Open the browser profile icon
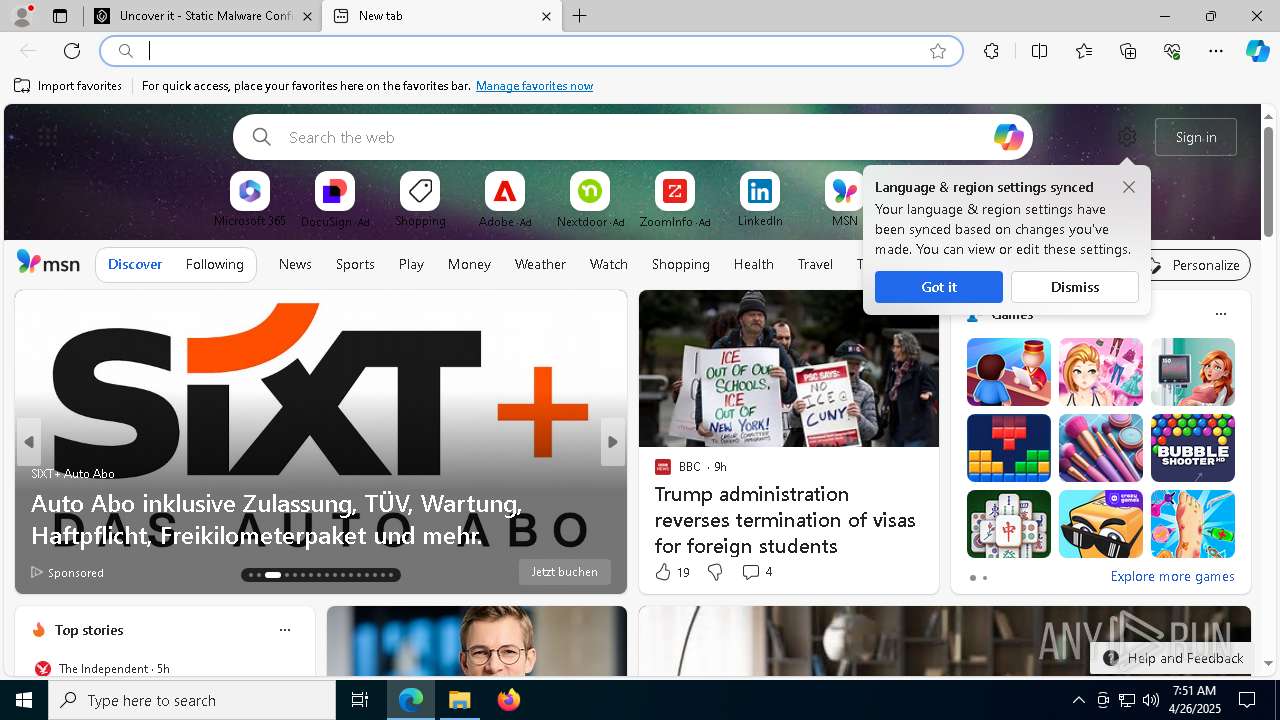This screenshot has height=720, width=1280. click(x=21, y=16)
